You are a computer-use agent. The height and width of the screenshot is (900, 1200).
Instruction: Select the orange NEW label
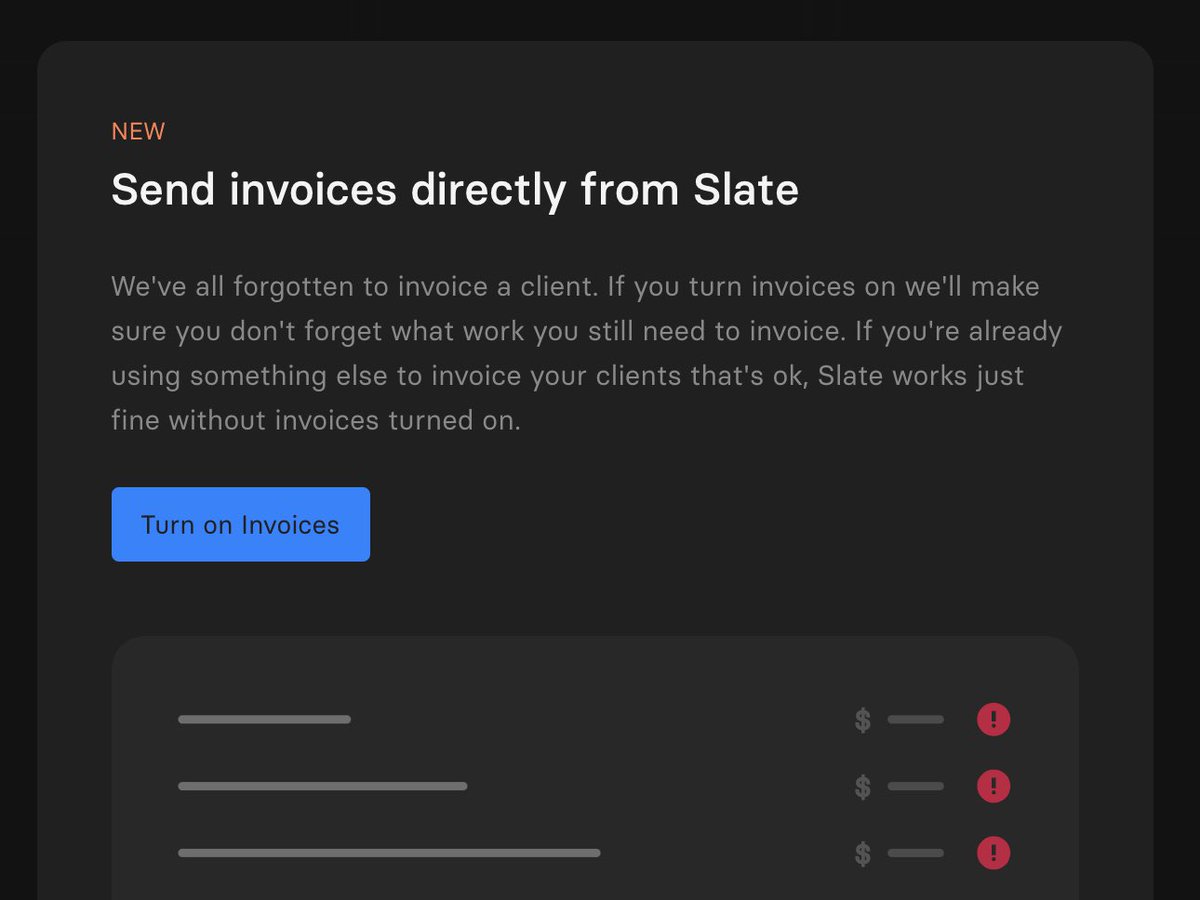[x=138, y=132]
